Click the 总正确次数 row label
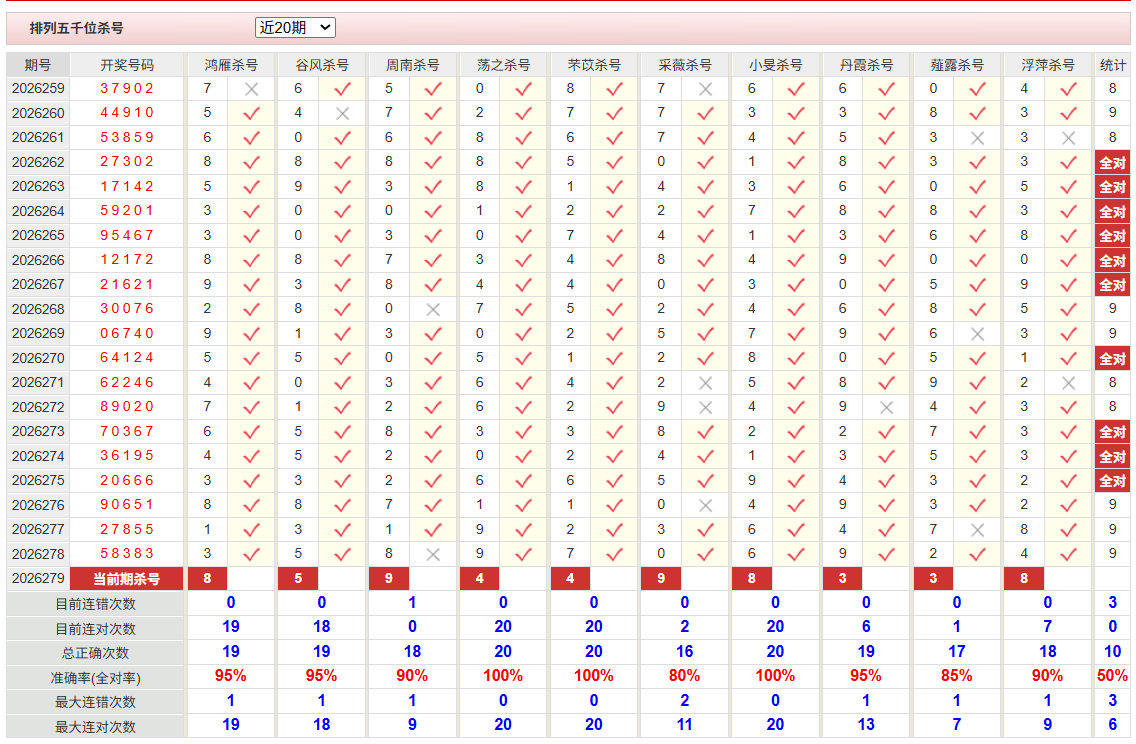This screenshot has width=1136, height=744. [x=95, y=653]
